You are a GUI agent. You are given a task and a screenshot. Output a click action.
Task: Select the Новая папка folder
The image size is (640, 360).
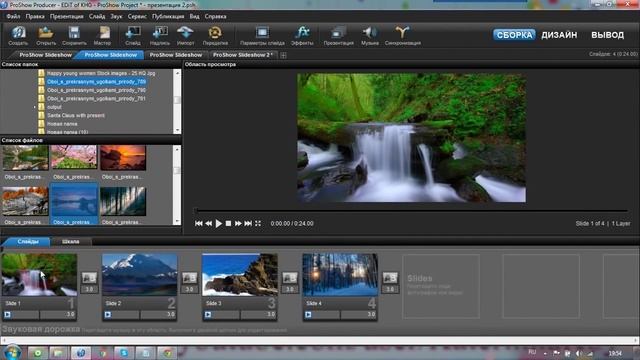tap(62, 124)
